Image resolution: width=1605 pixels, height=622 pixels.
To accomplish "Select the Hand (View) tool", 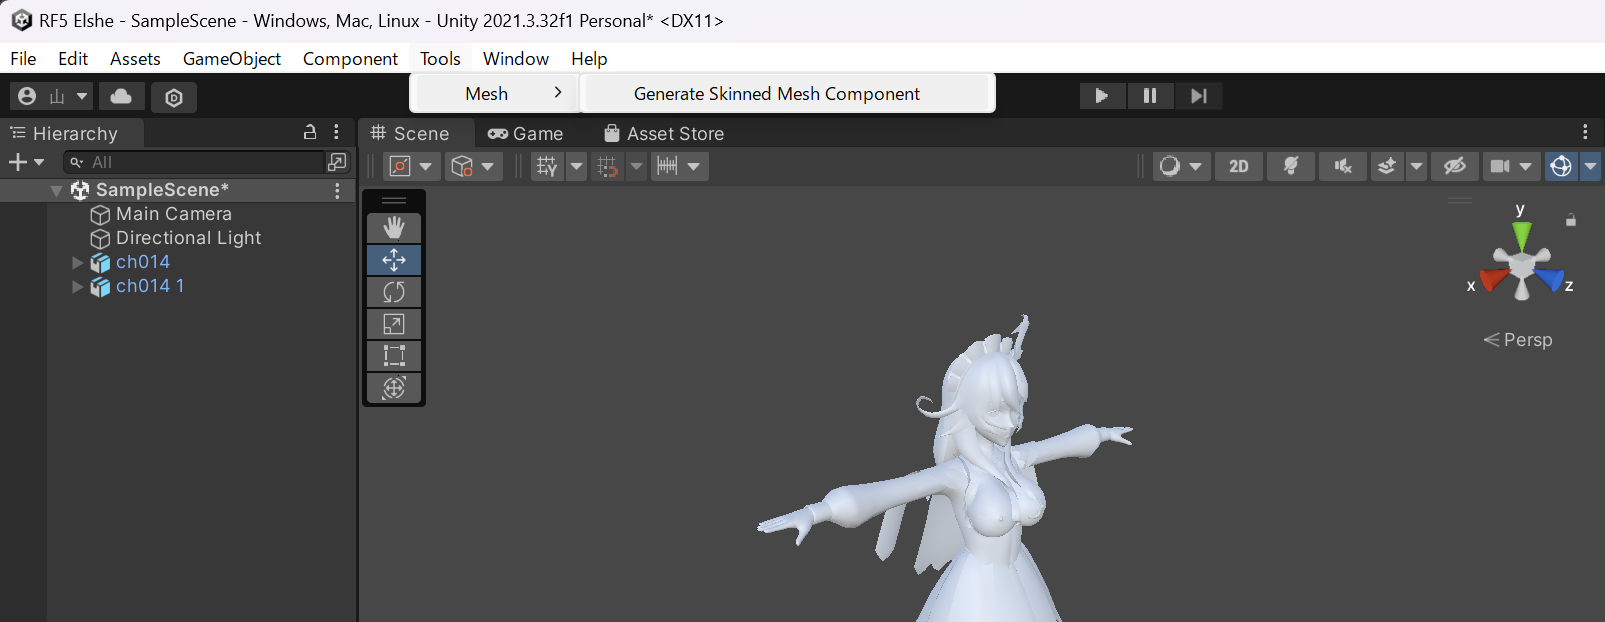I will [x=394, y=228].
